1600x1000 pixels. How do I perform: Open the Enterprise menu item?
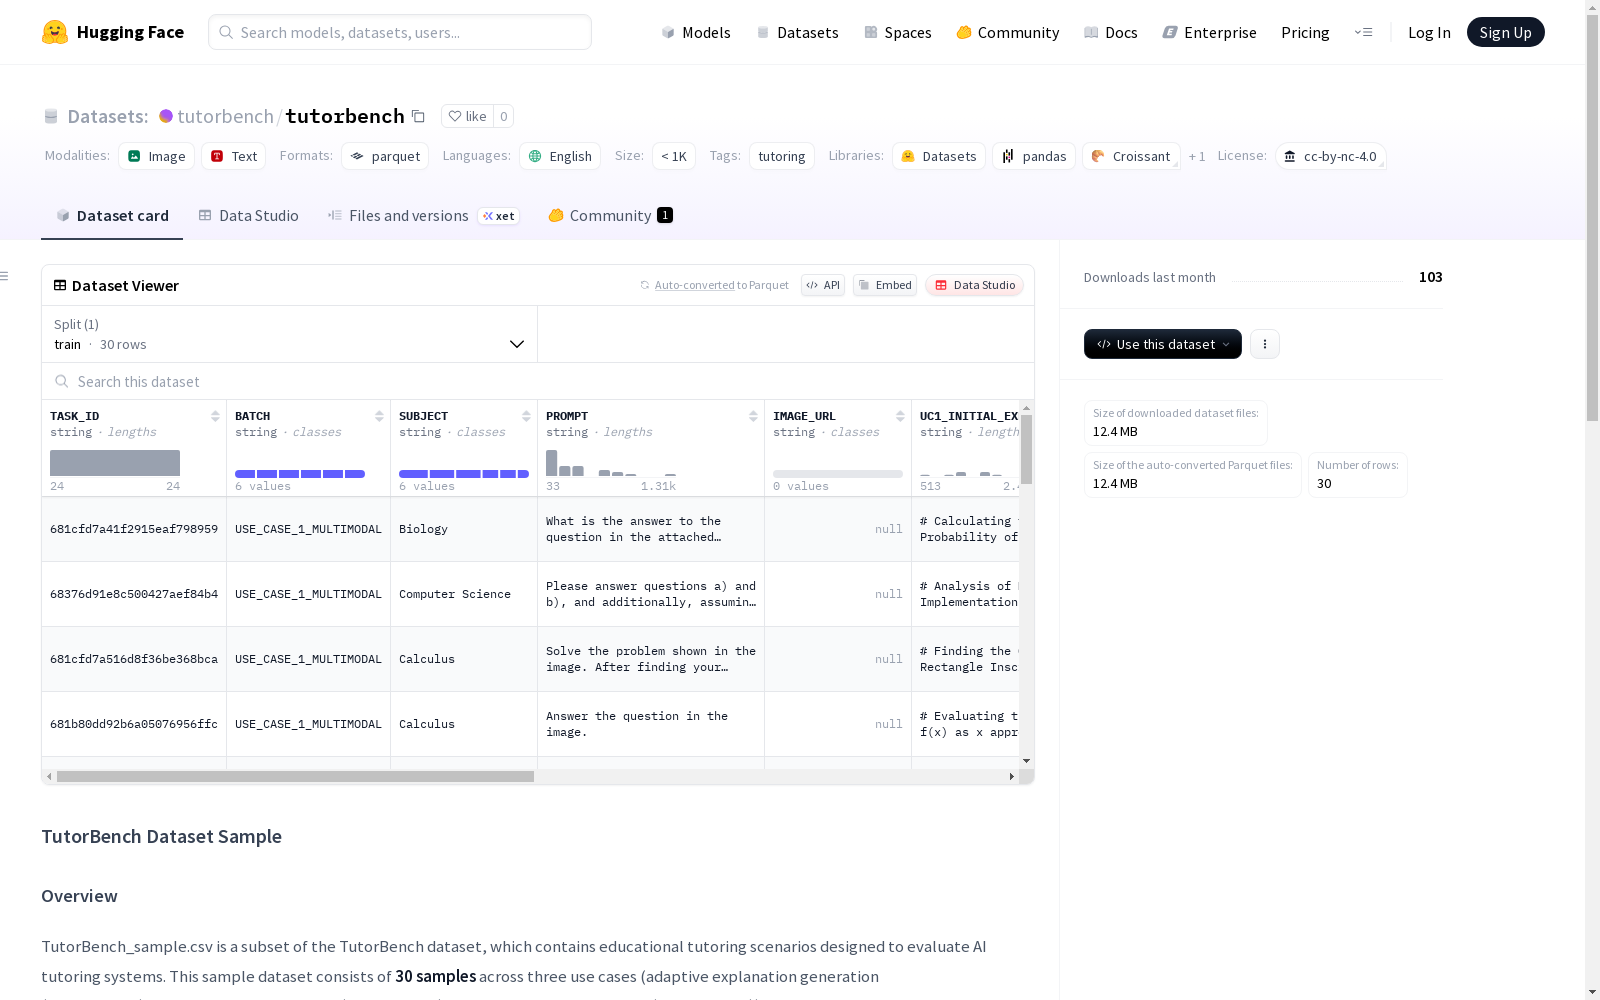(x=1209, y=32)
